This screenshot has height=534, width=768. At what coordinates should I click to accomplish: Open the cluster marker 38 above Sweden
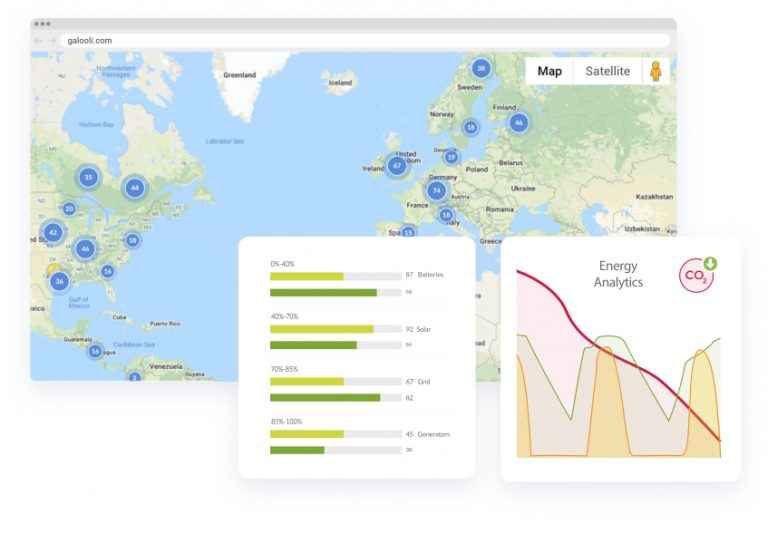(x=481, y=68)
